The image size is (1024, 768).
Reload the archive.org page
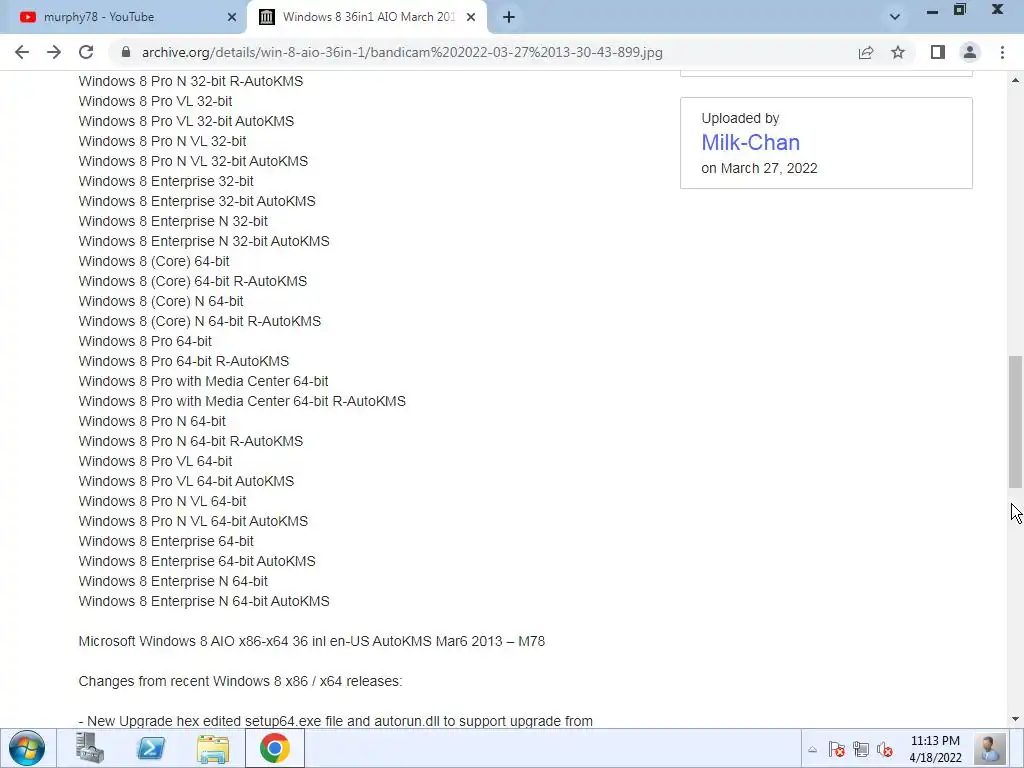86,52
